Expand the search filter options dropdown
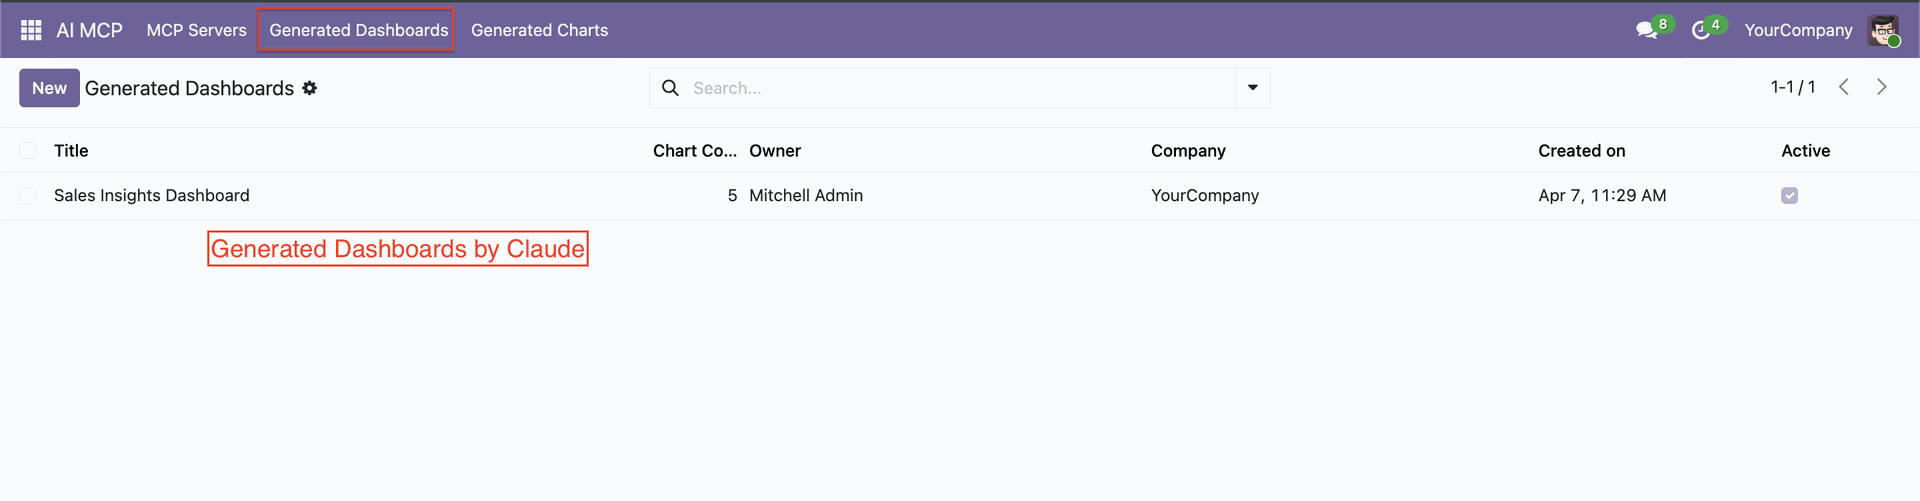Image resolution: width=1920 pixels, height=501 pixels. tap(1252, 88)
